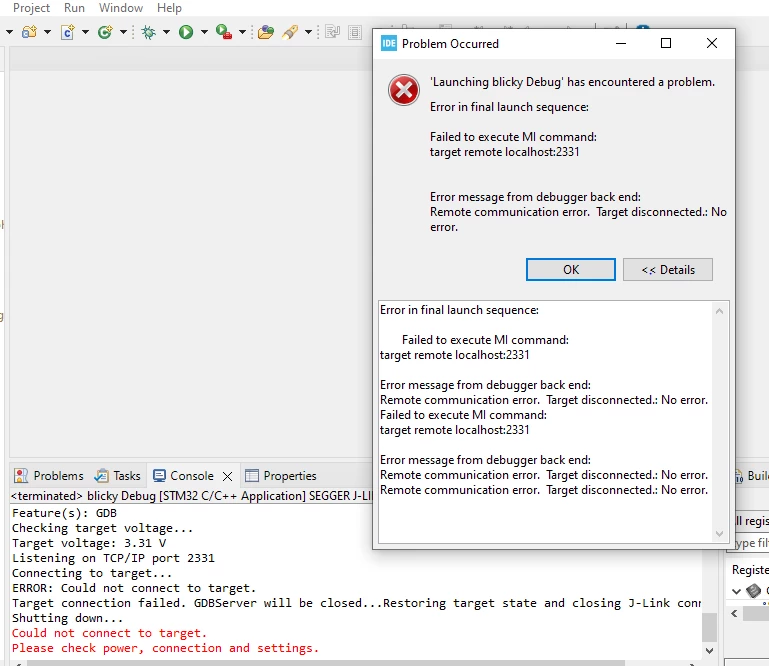The height and width of the screenshot is (666, 769).
Task: Click the green Run play icon
Action: click(x=186, y=32)
